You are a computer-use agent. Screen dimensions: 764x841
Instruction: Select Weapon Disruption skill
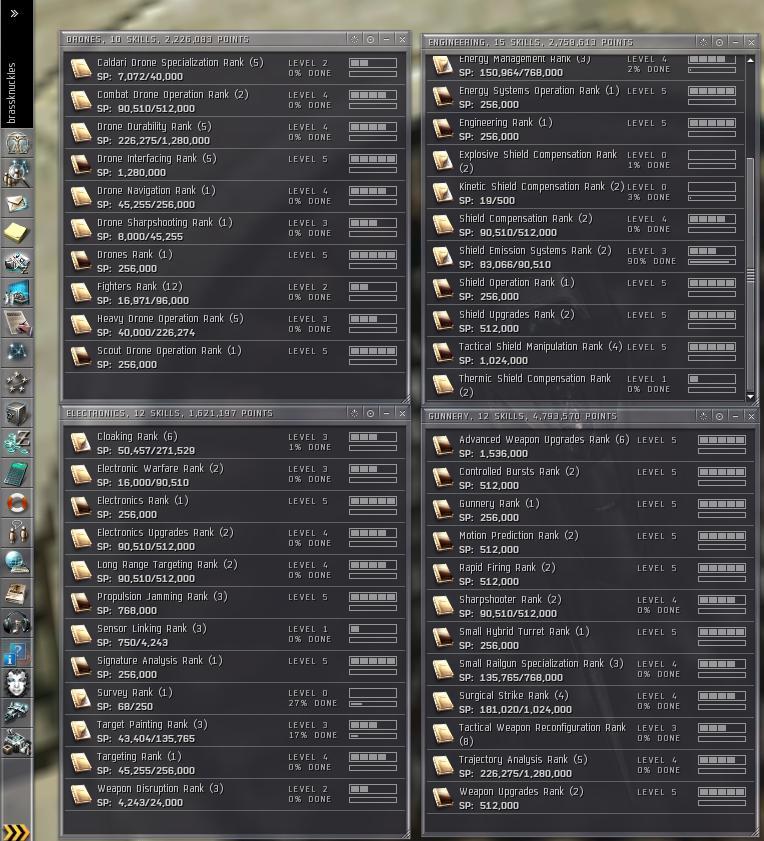pyautogui.click(x=234, y=795)
